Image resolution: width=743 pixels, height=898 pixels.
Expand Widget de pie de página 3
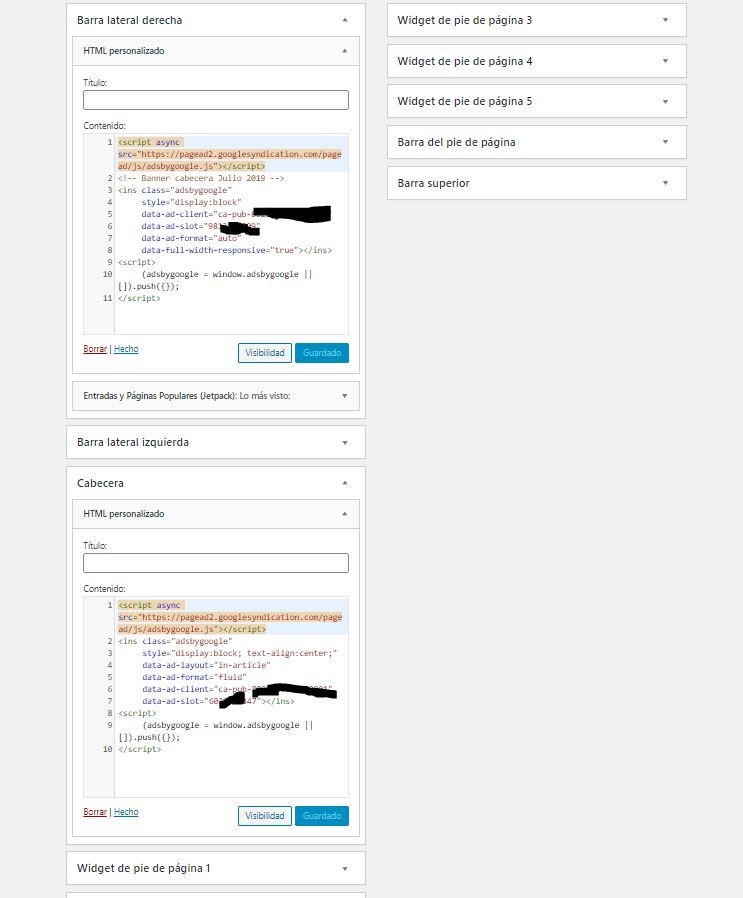tap(665, 20)
